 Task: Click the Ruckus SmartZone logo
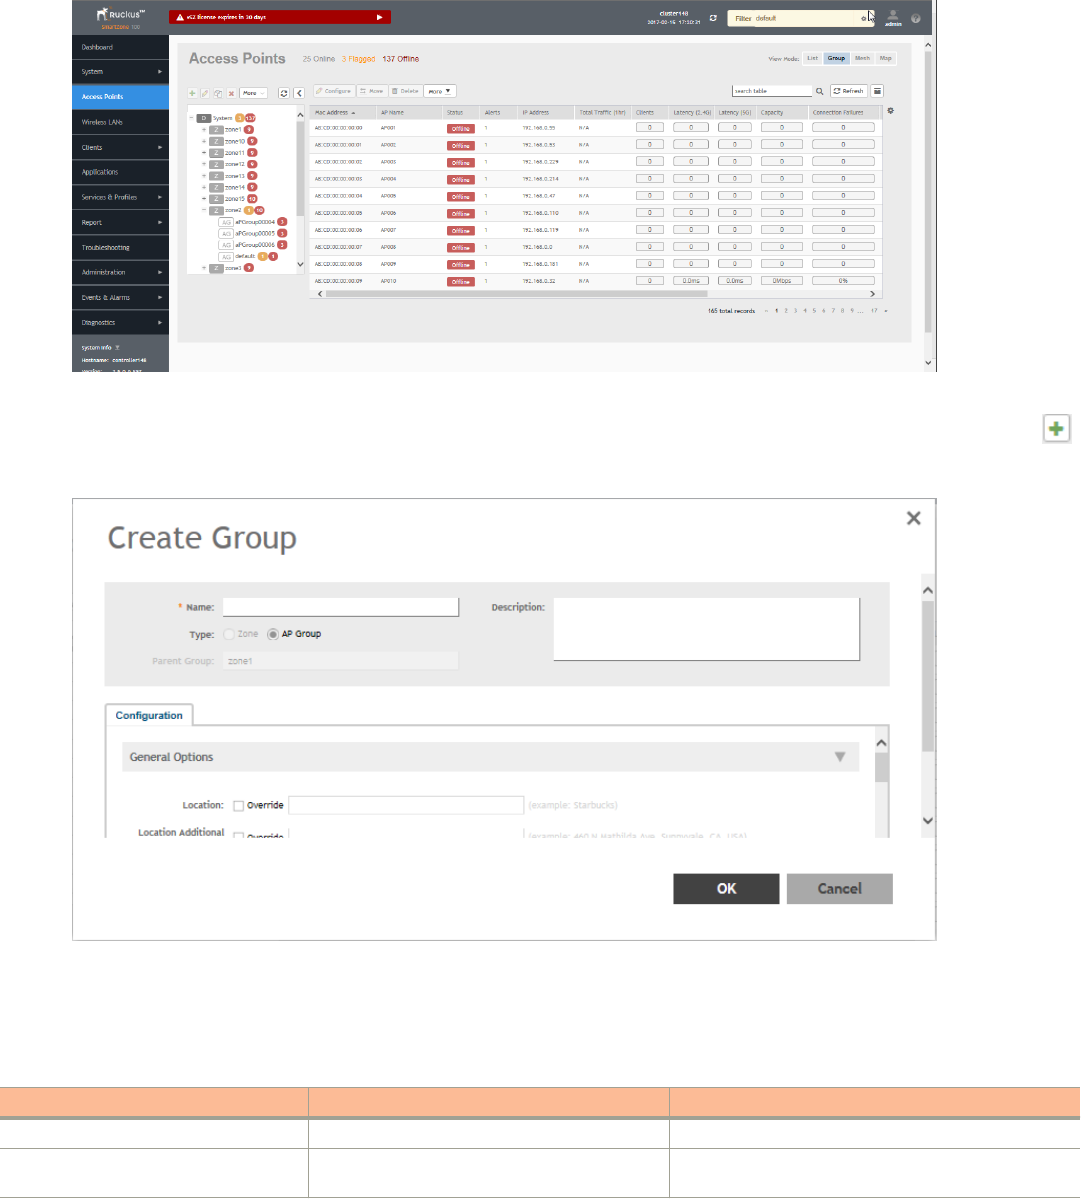tap(120, 17)
